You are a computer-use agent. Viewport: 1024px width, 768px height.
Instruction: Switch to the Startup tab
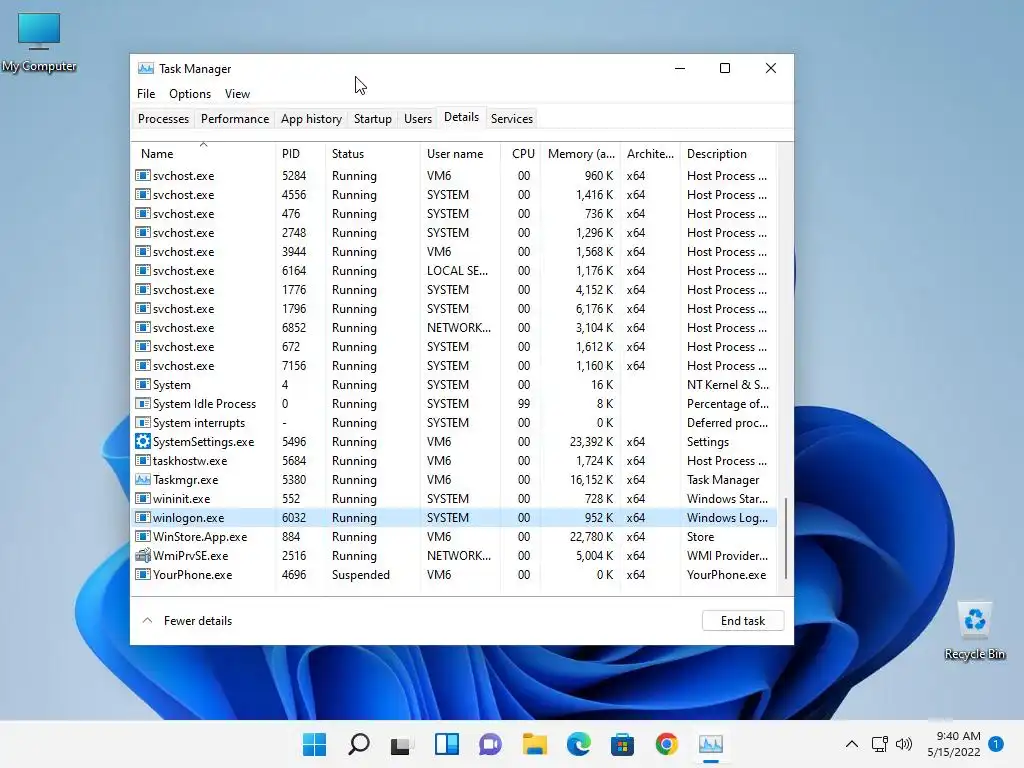tap(372, 118)
